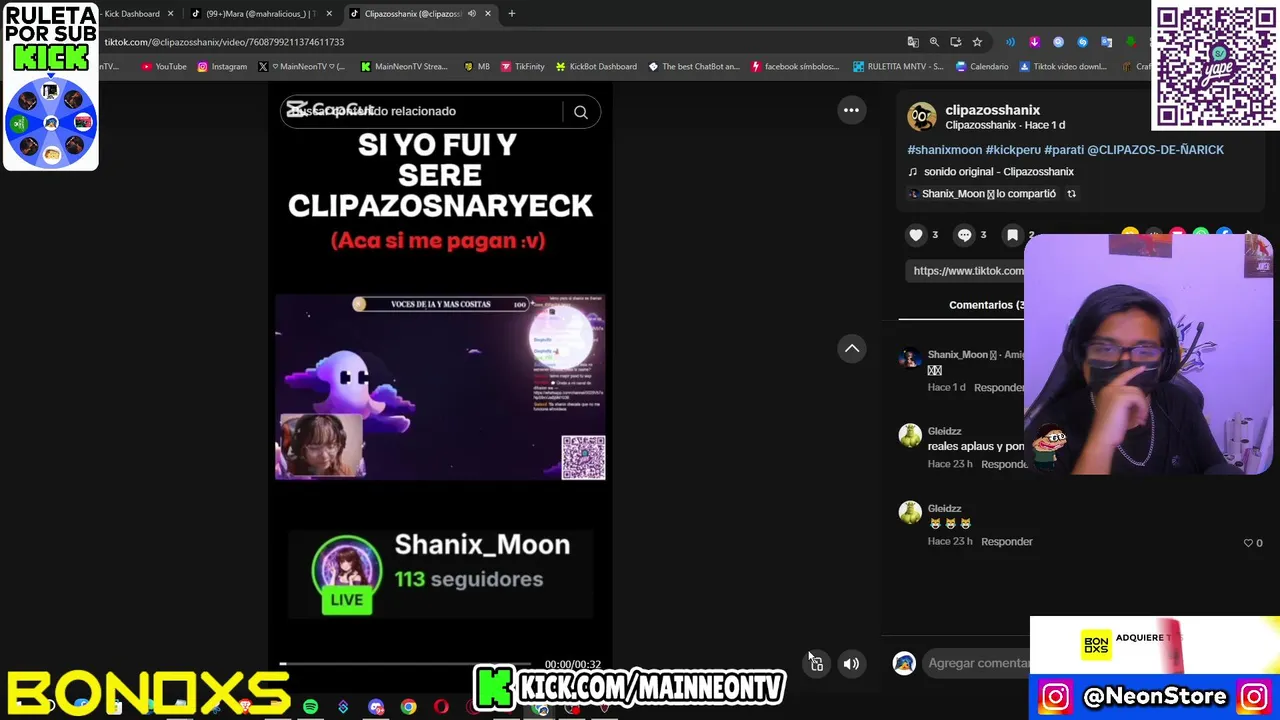Image resolution: width=1280 pixels, height=720 pixels.
Task: Seek within the video progress bar
Action: pyautogui.click(x=405, y=663)
